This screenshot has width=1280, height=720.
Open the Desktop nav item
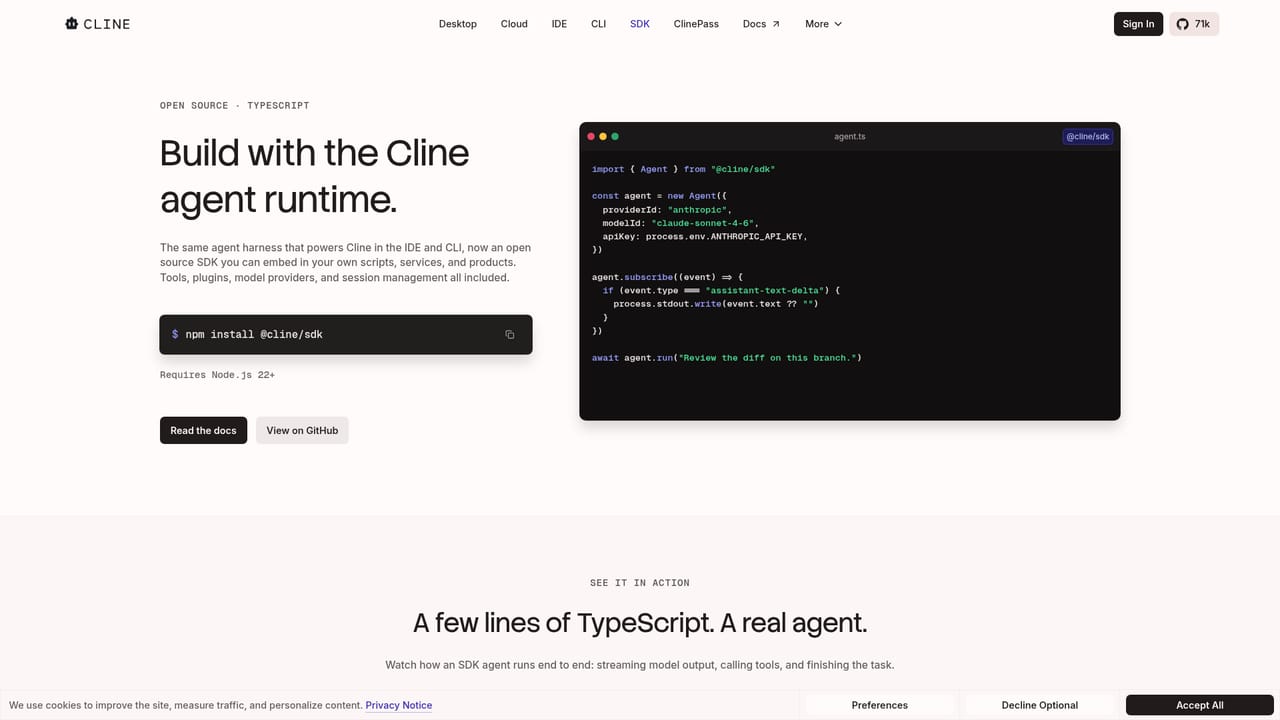coord(458,24)
